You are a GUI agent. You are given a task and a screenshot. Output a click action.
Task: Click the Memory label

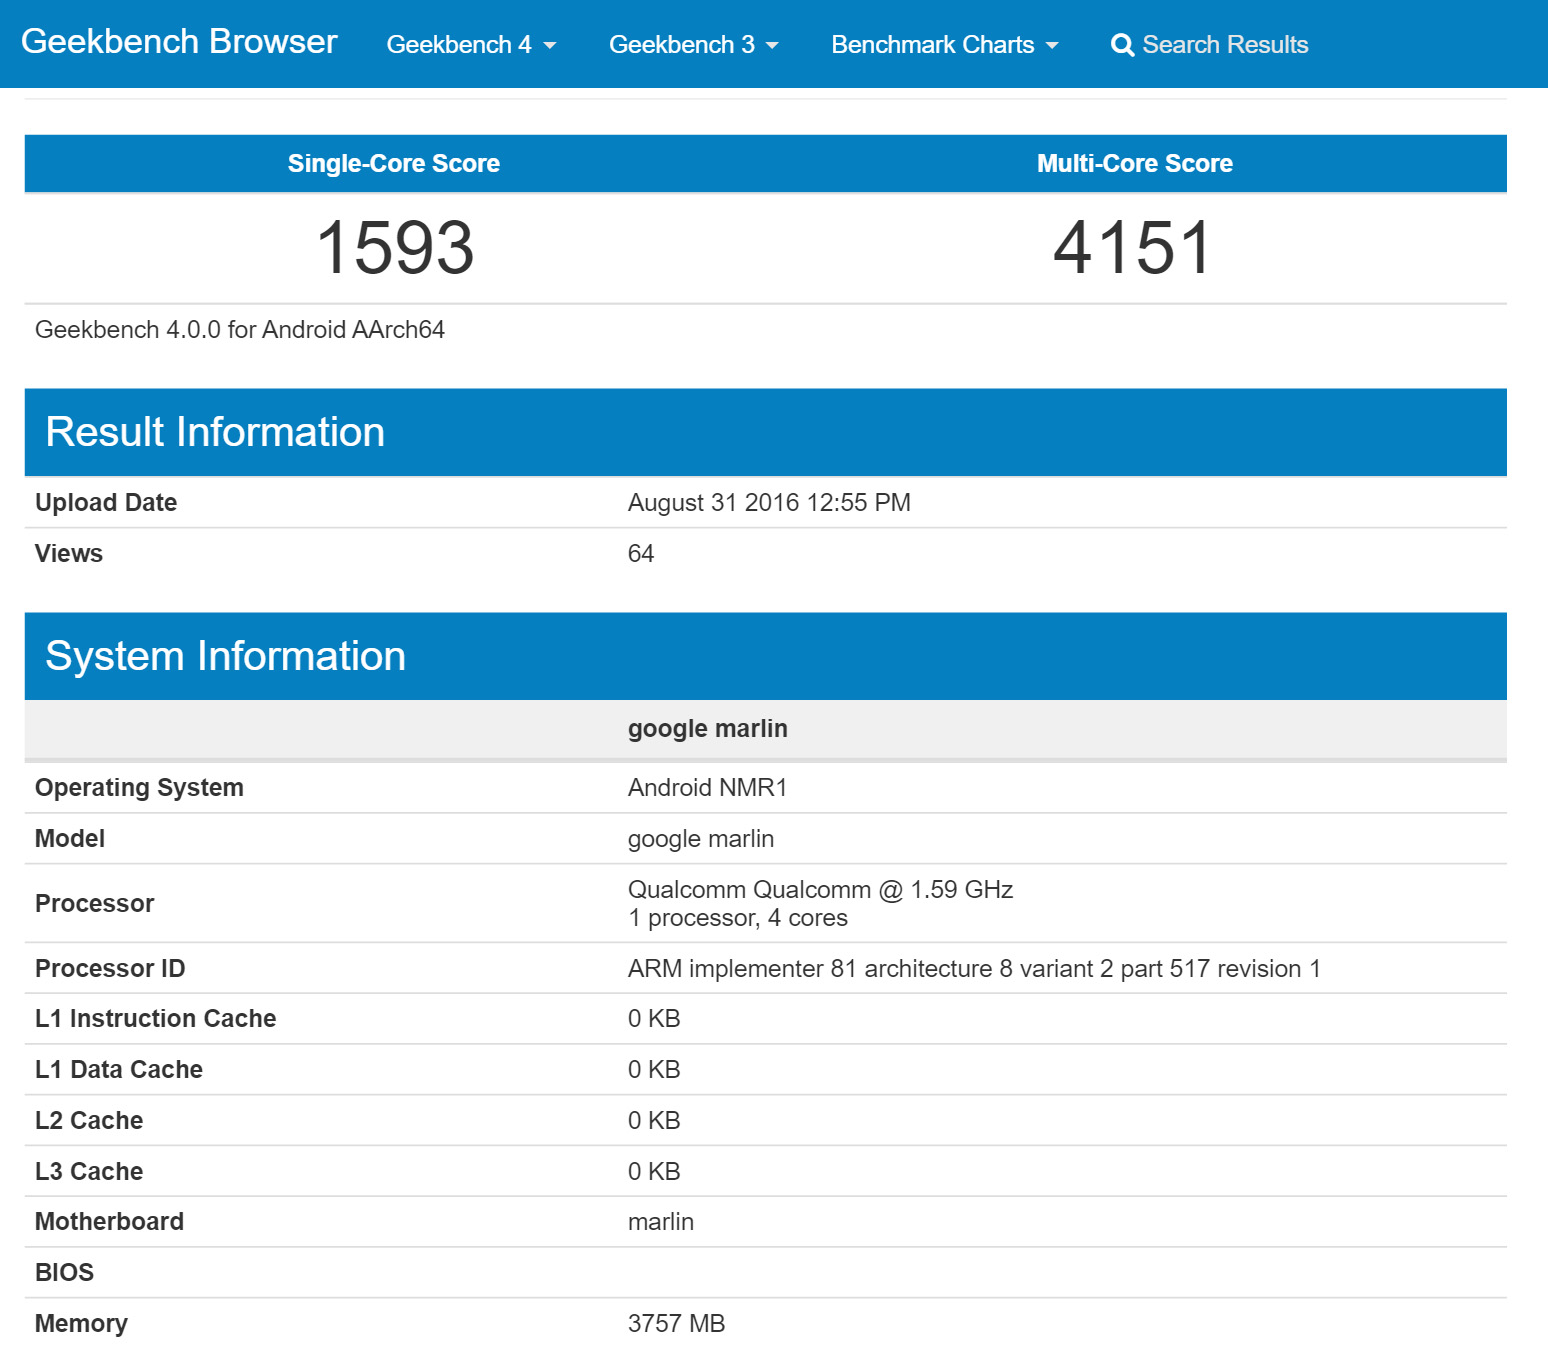[x=82, y=1324]
